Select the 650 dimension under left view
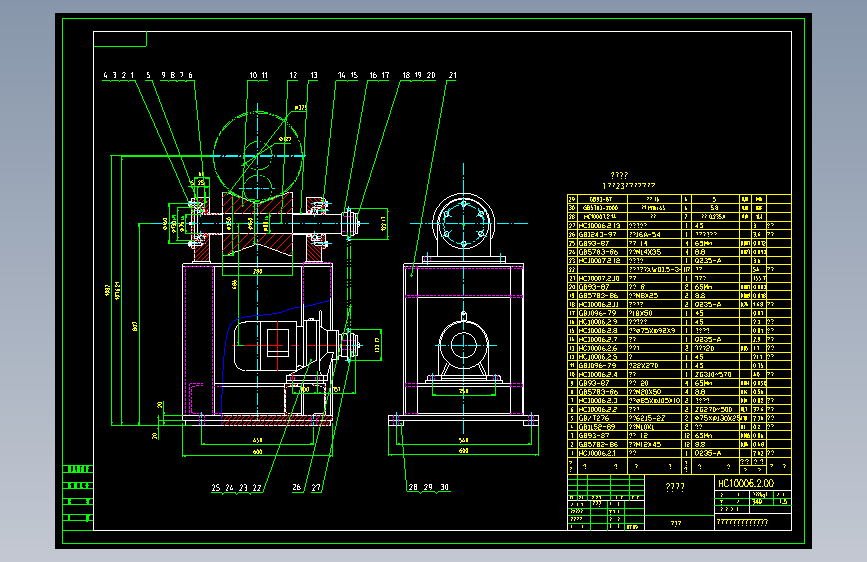Screen dimensions: 867x562 click(x=257, y=440)
